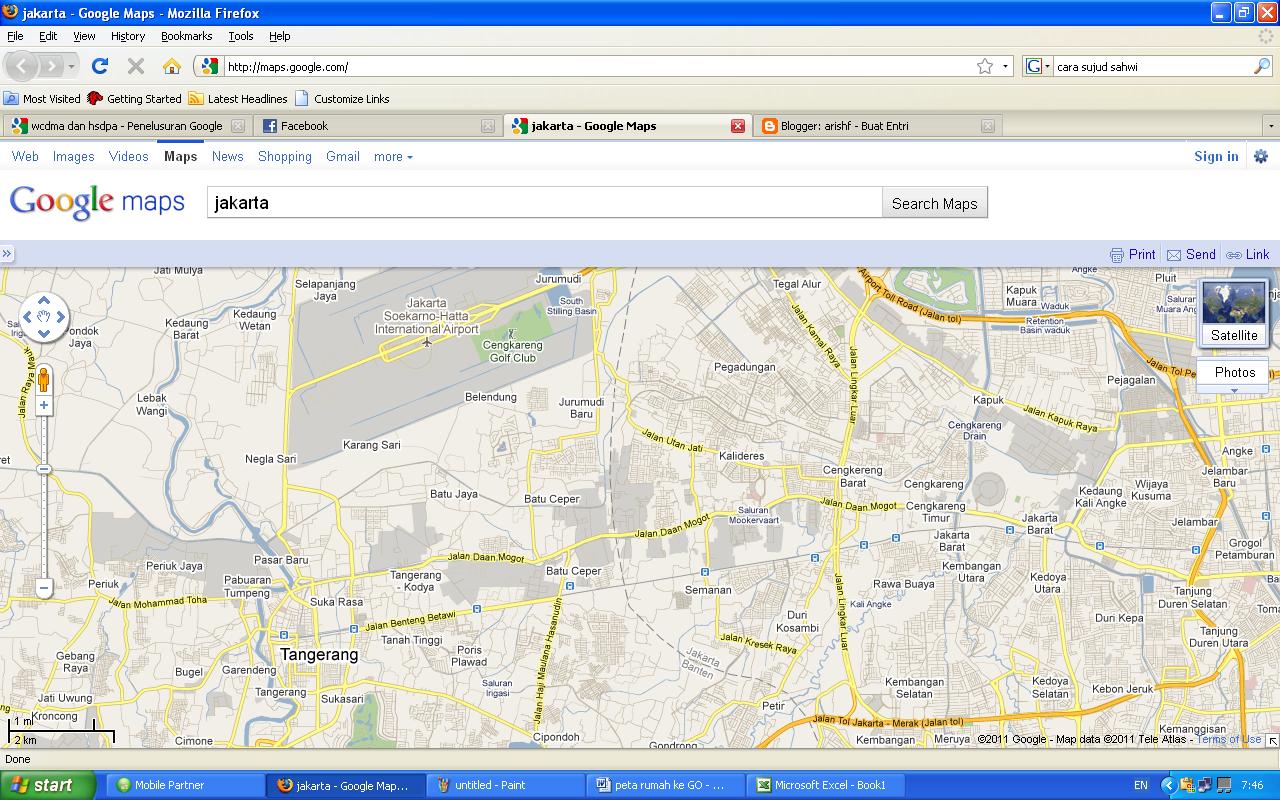Open the back/forward history dropdown arrow
1280x800 pixels.
click(x=71, y=66)
